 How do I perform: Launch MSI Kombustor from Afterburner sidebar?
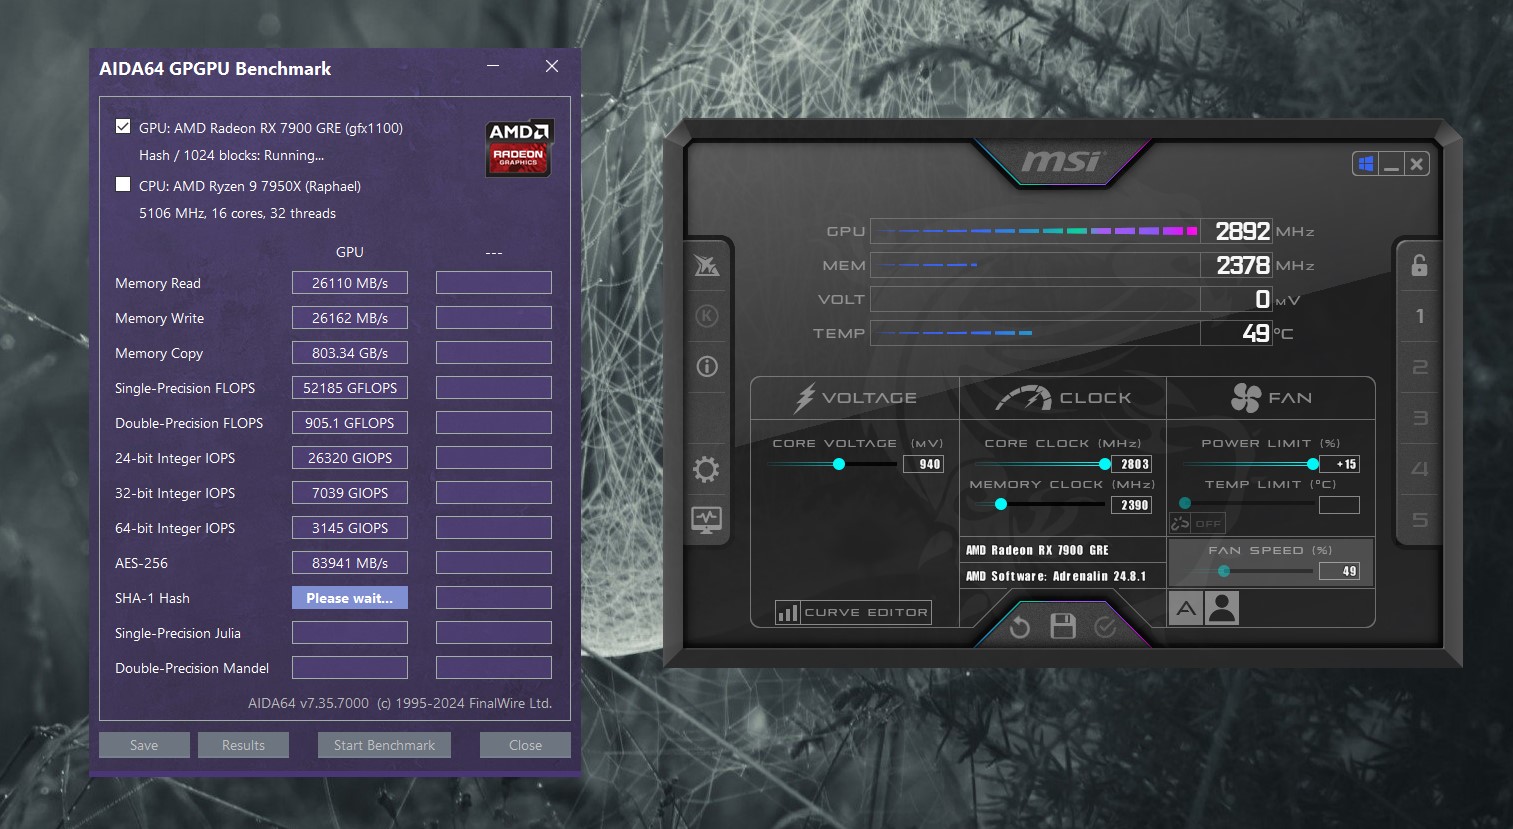(x=706, y=265)
